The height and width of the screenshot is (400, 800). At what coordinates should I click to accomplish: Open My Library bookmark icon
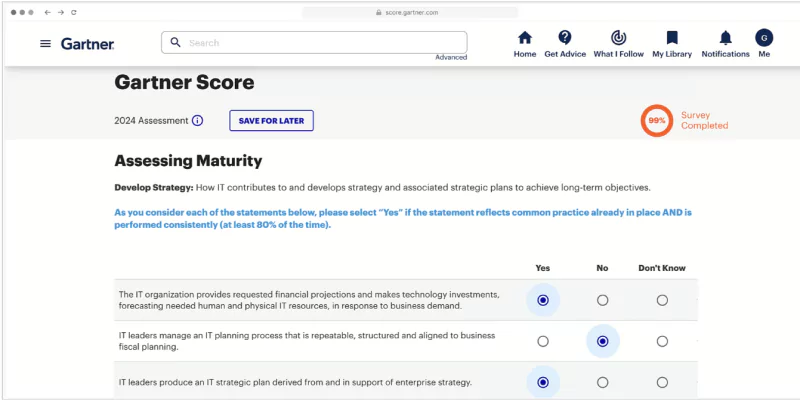[x=672, y=38]
